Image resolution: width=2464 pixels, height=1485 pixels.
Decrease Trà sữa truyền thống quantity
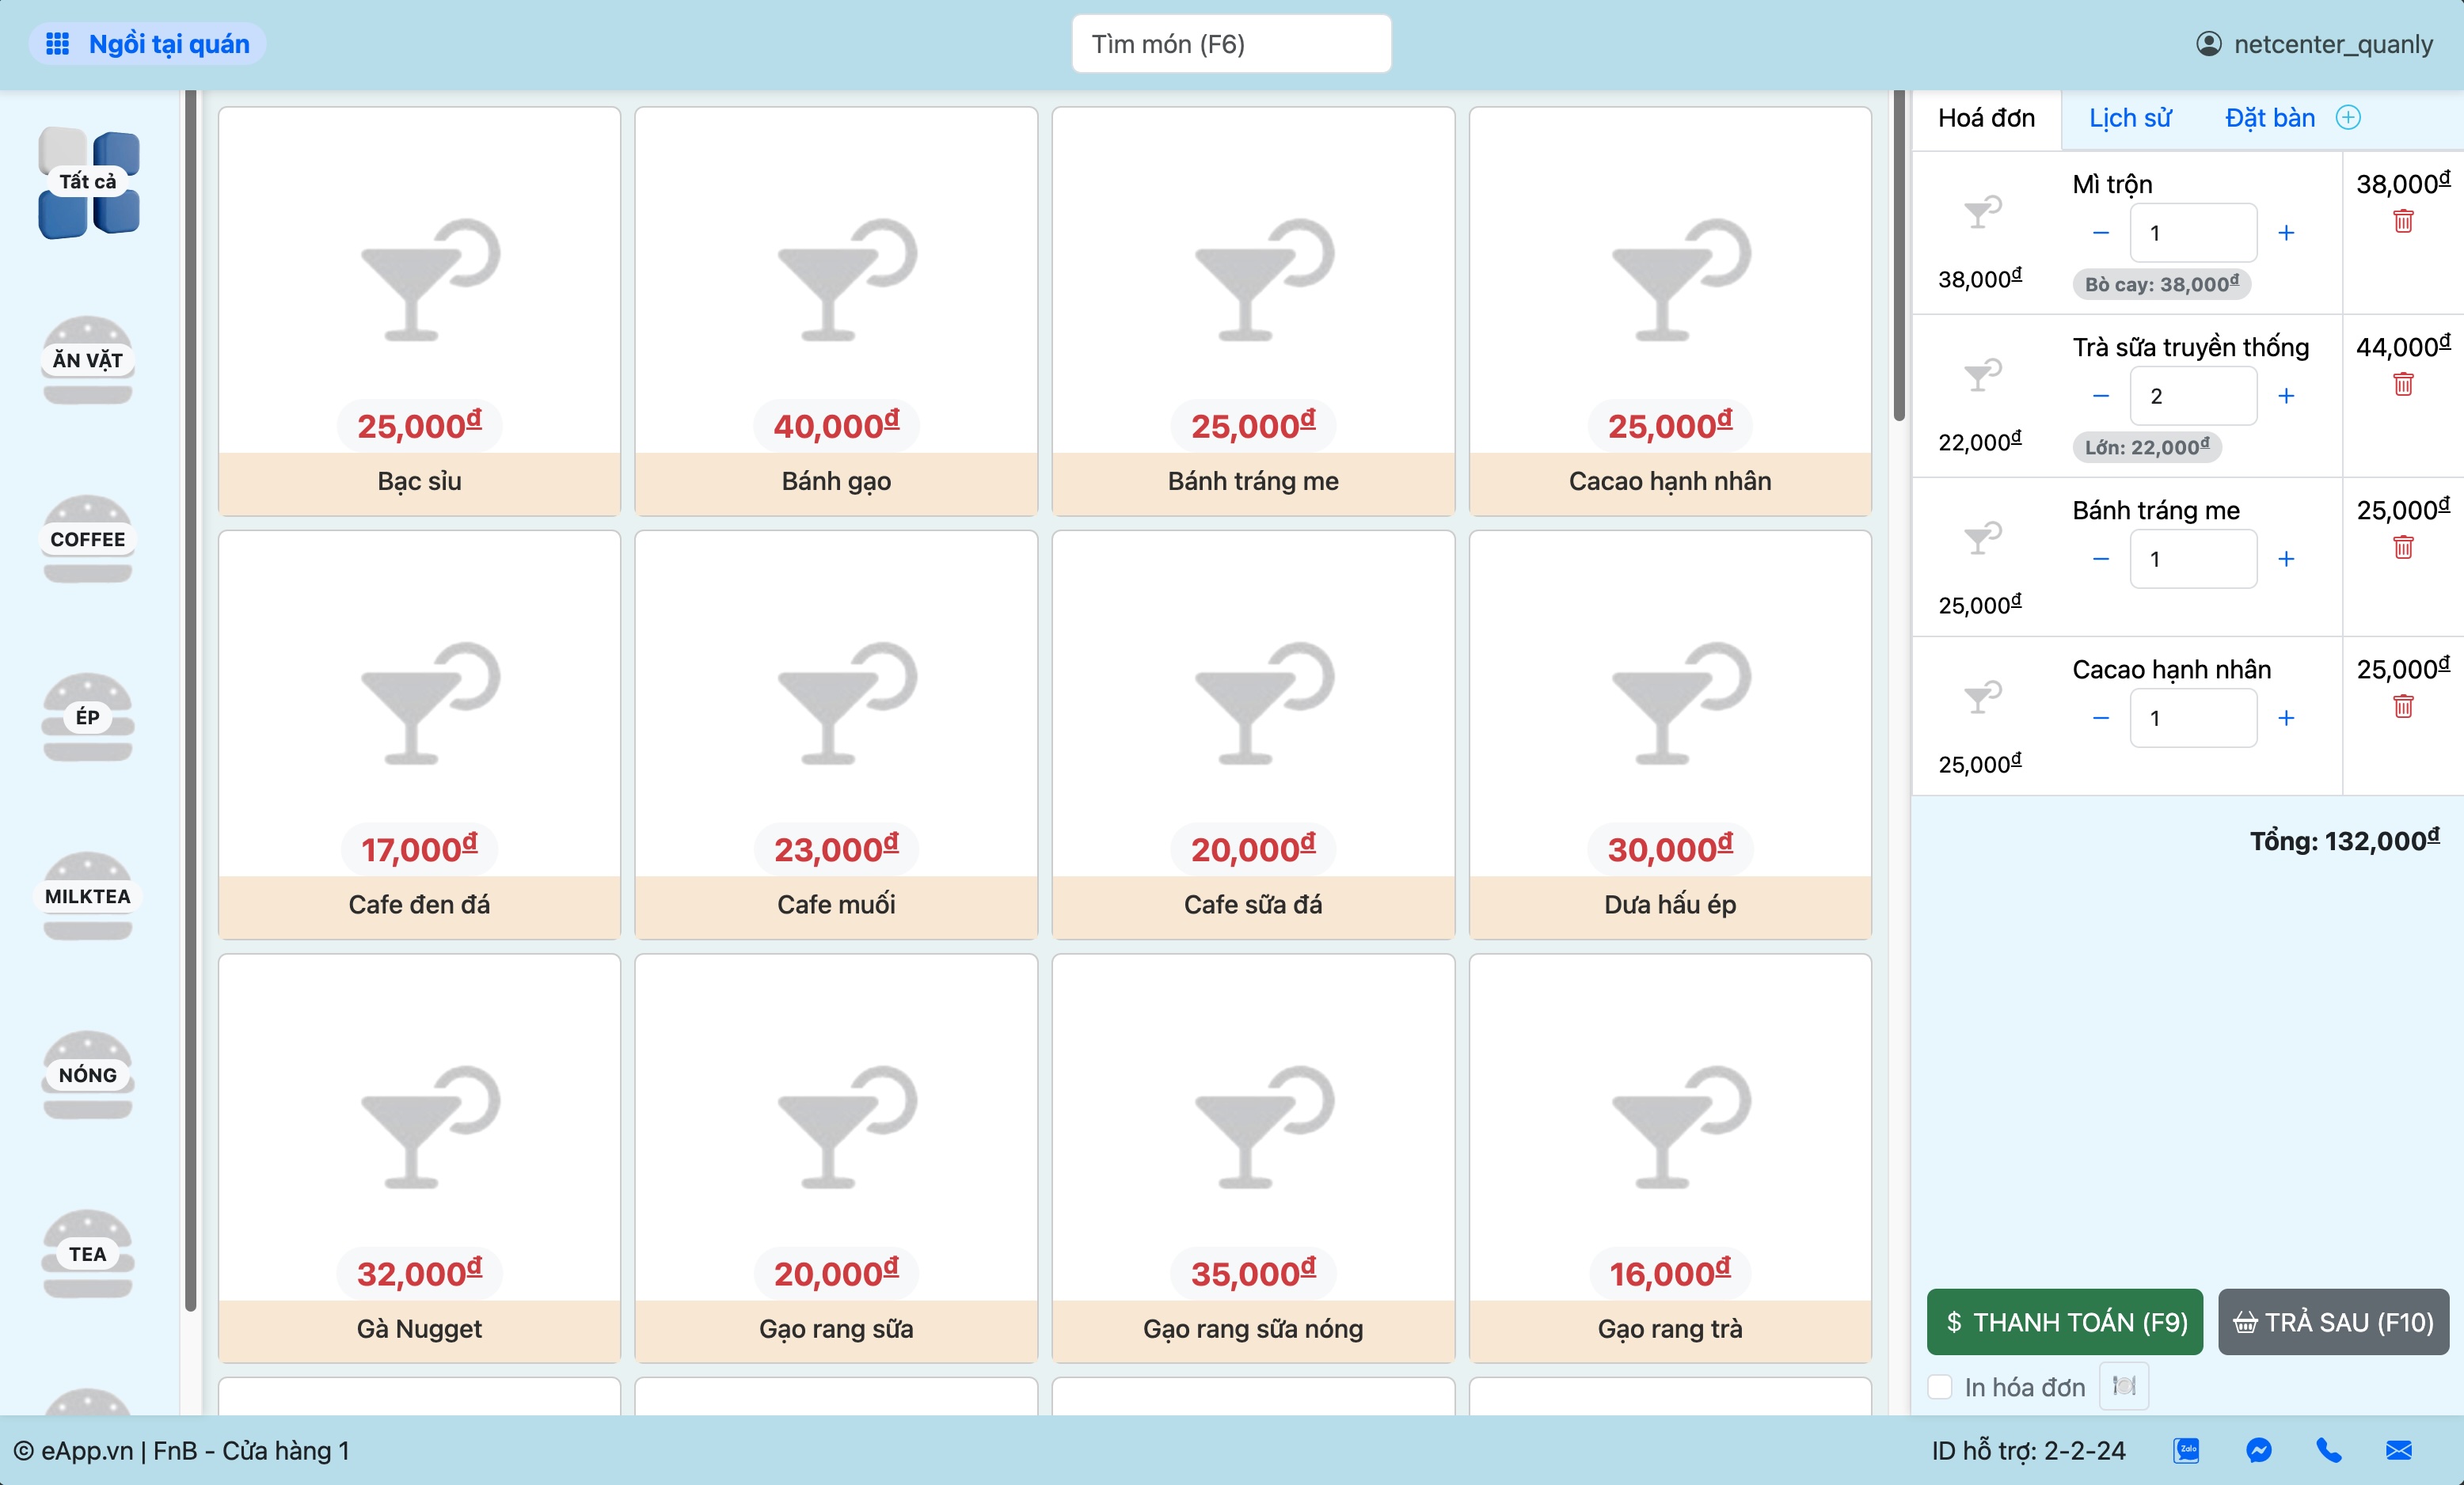pos(2101,396)
